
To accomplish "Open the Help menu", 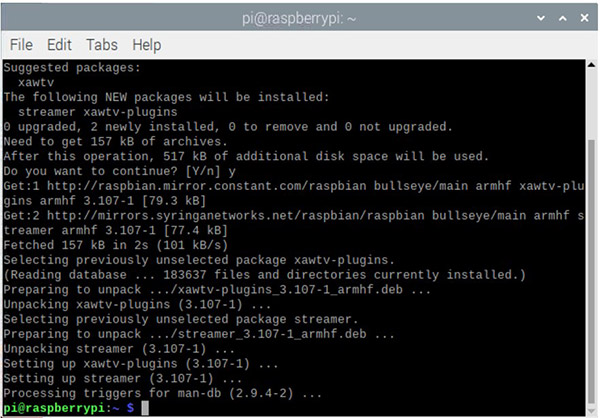I will pos(146,45).
